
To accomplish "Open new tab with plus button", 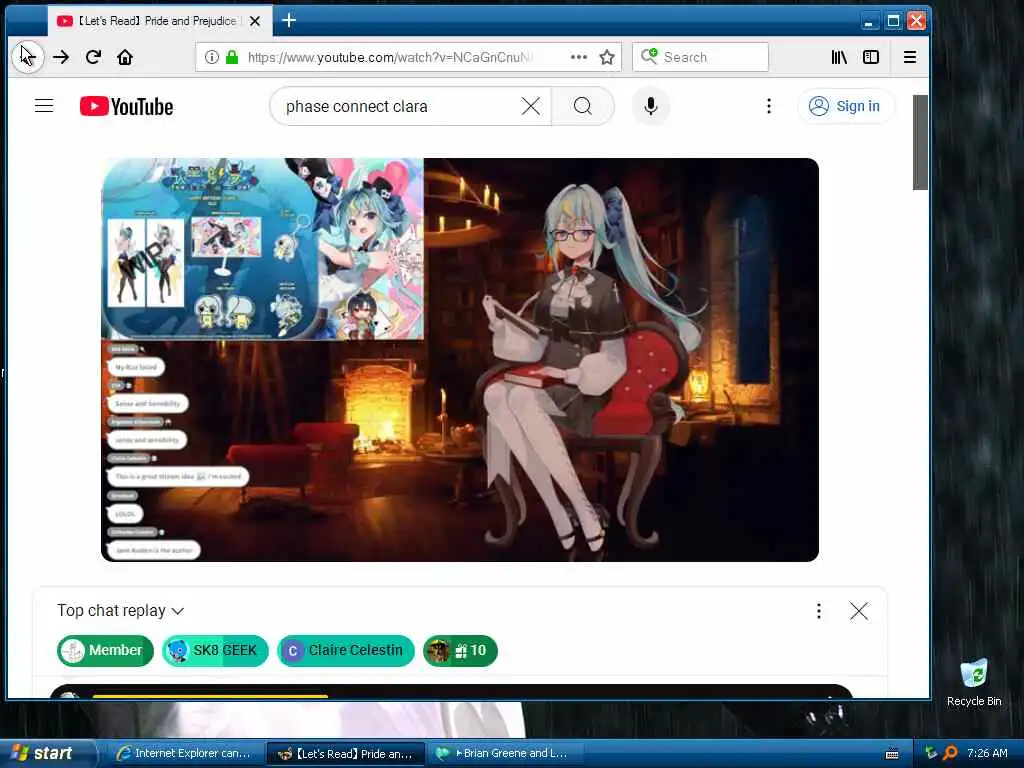I will pos(289,20).
